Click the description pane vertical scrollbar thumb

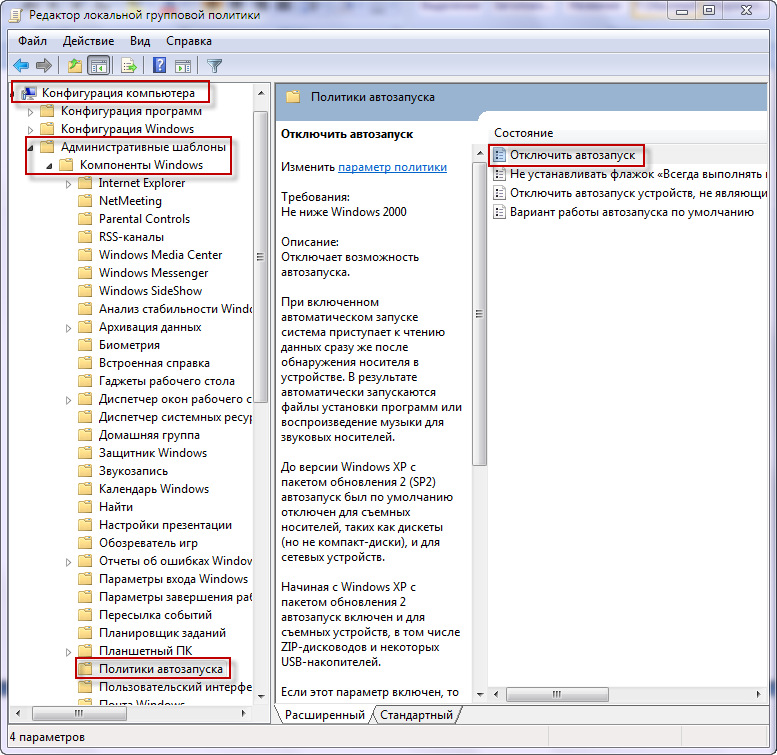click(x=479, y=314)
